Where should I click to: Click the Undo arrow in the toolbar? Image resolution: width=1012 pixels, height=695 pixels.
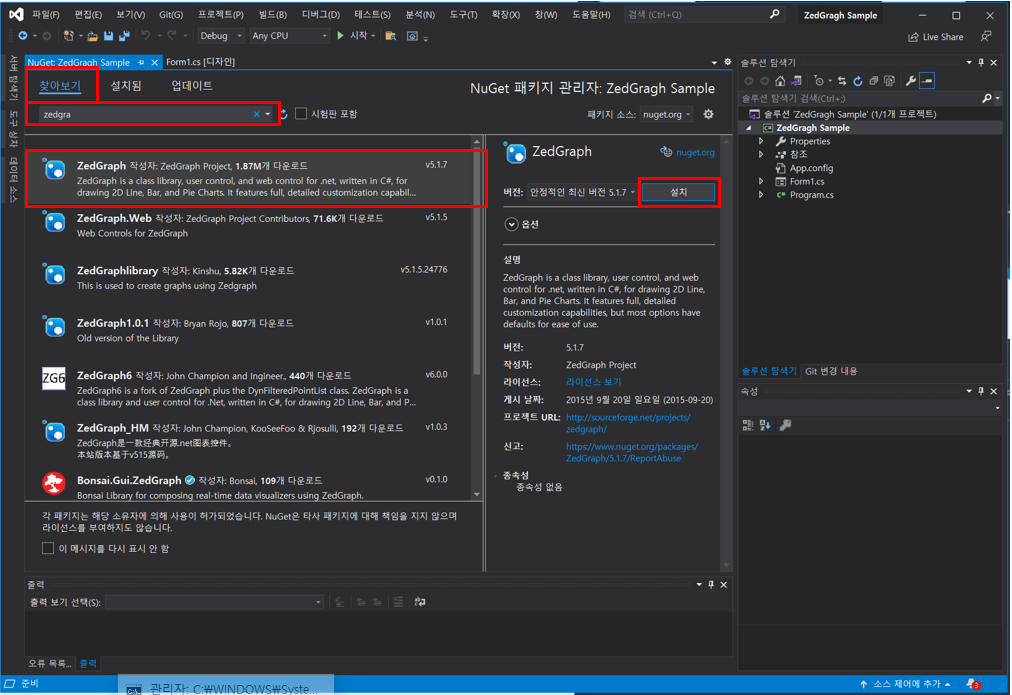point(146,36)
